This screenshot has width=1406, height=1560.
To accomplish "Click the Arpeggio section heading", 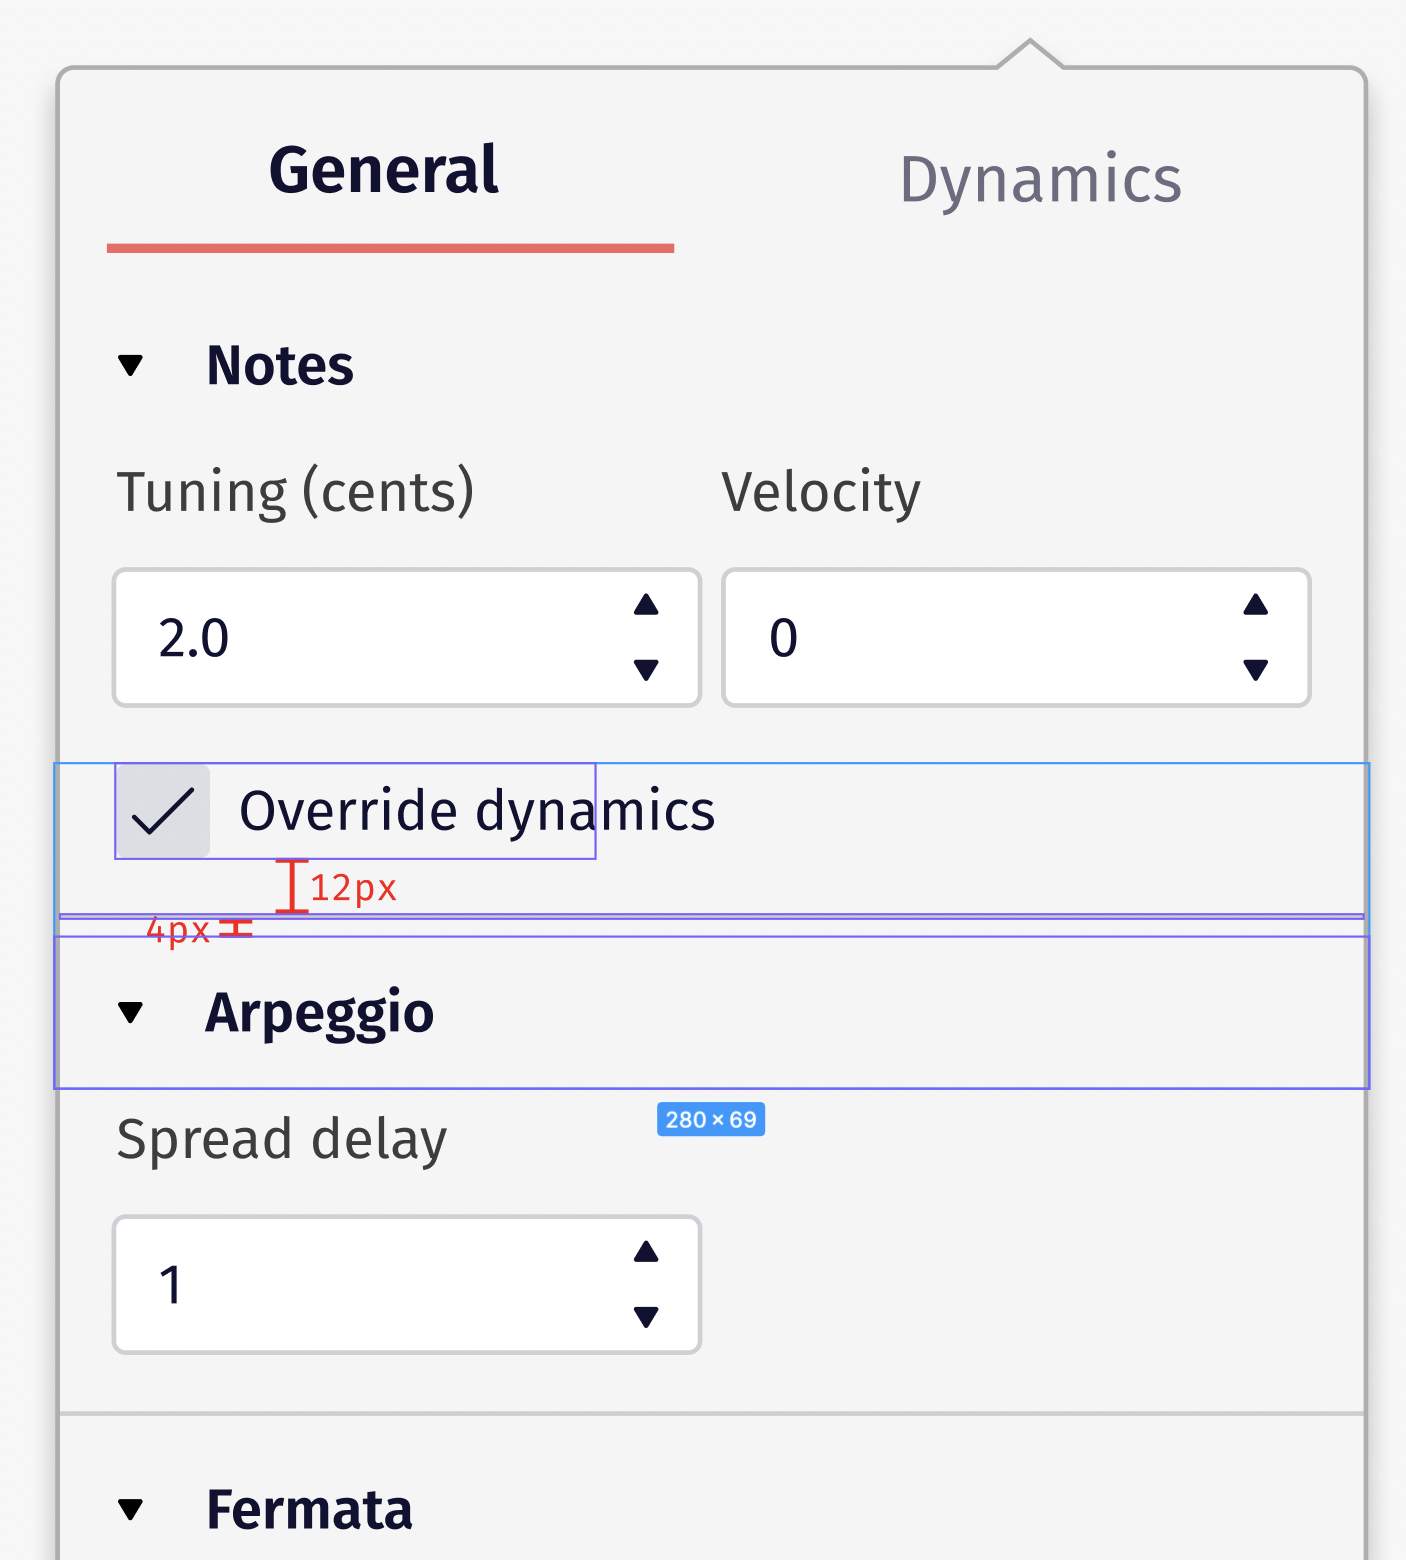I will pos(319,1013).
